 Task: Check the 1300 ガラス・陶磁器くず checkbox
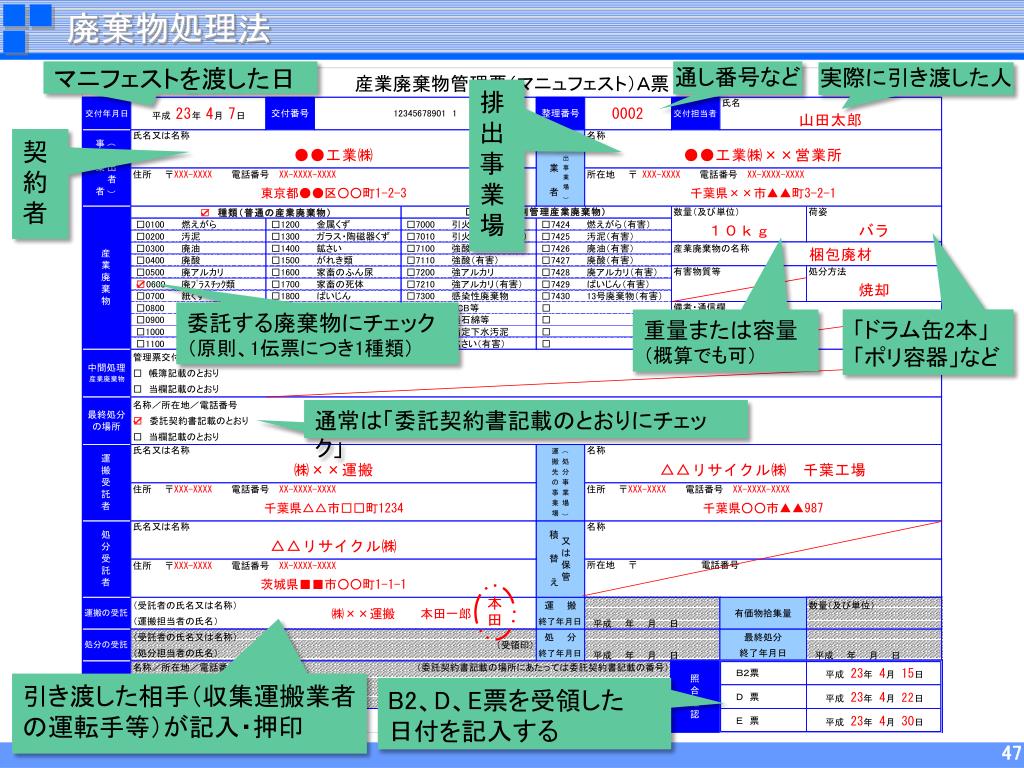click(276, 236)
